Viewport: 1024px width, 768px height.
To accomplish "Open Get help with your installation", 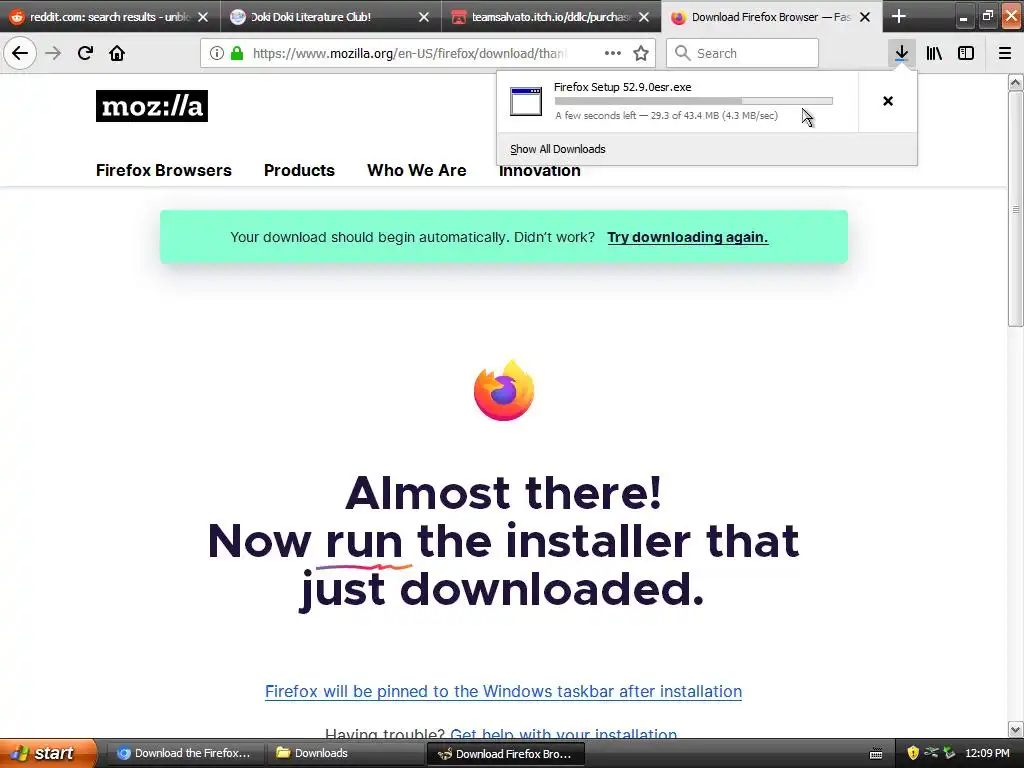I will tap(563, 734).
